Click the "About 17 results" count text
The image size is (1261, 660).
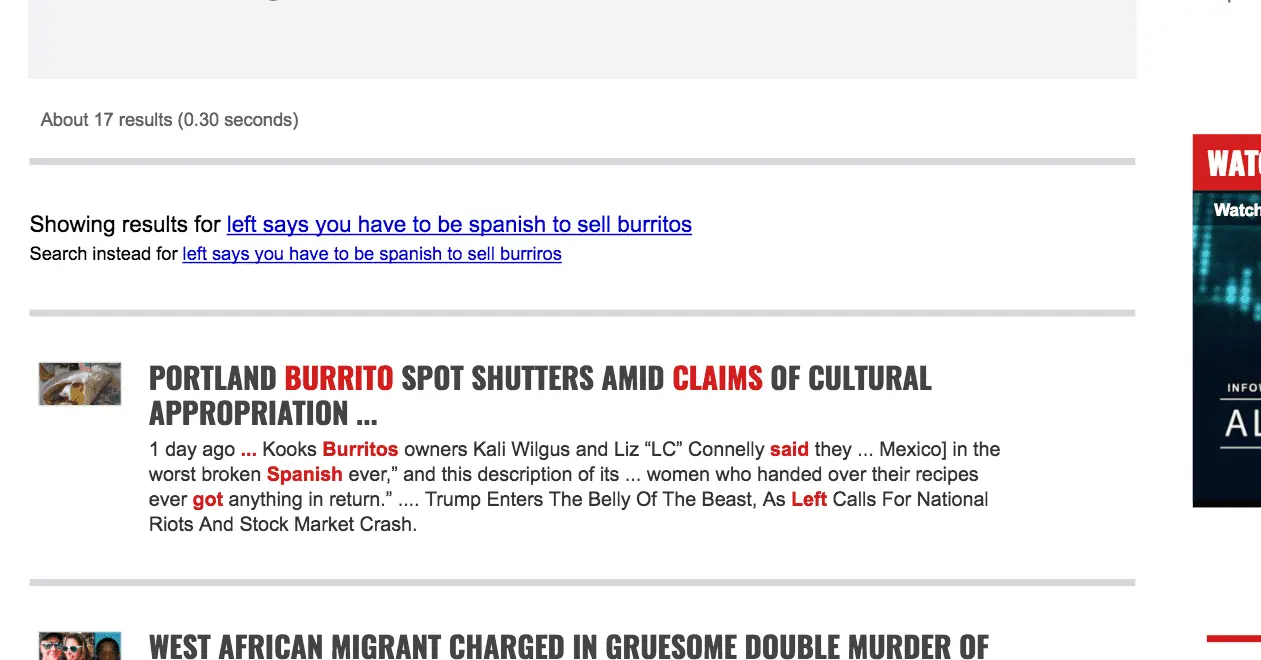(169, 120)
